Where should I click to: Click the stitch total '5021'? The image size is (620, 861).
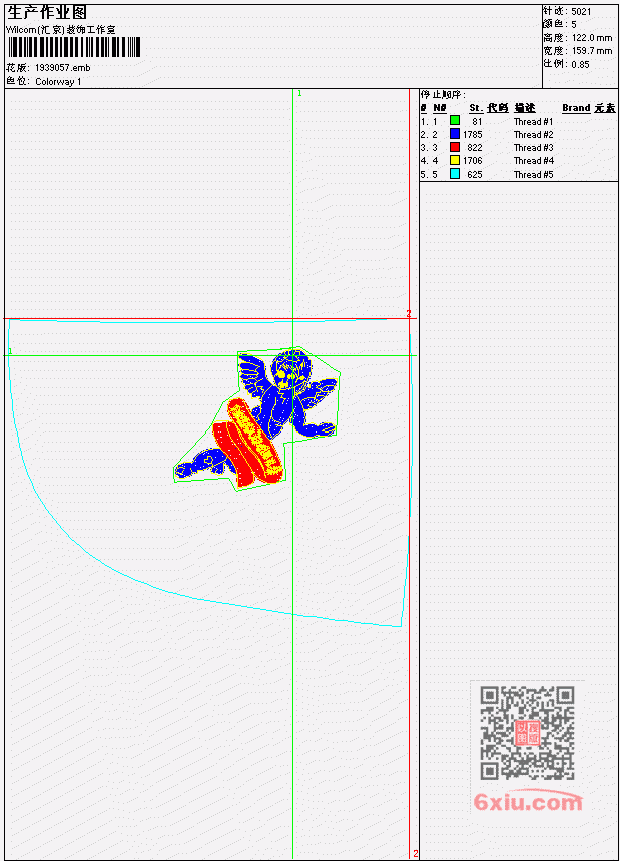(x=581, y=11)
